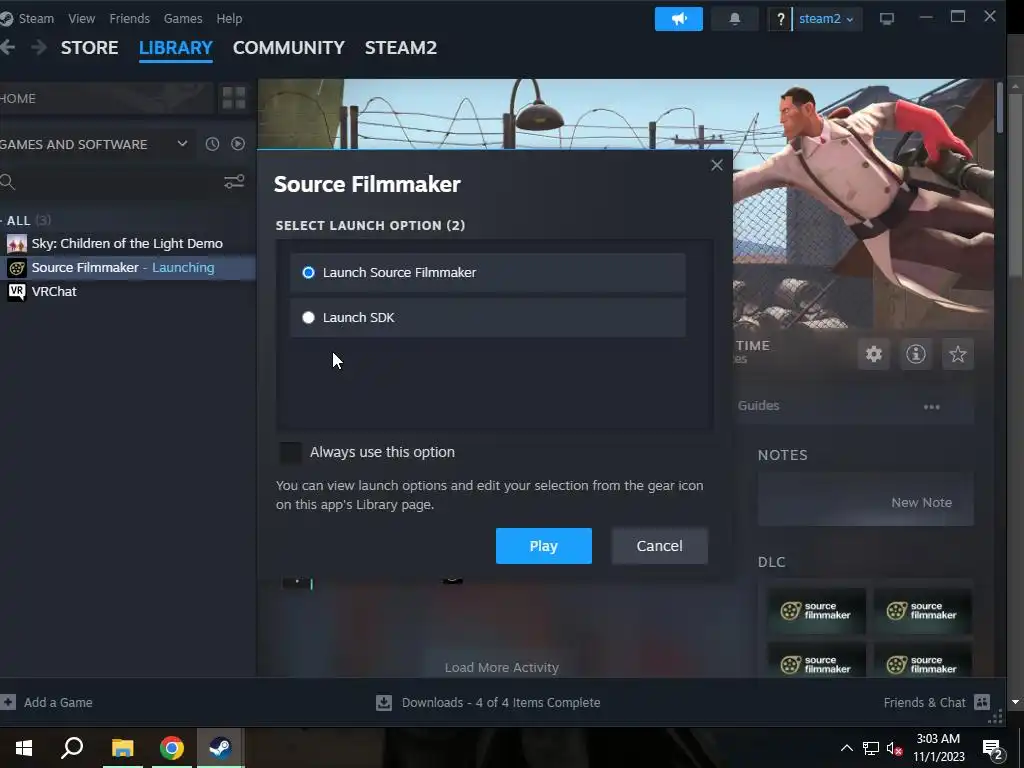Open the Help menu
Viewport: 1024px width, 768px height.
click(x=229, y=18)
